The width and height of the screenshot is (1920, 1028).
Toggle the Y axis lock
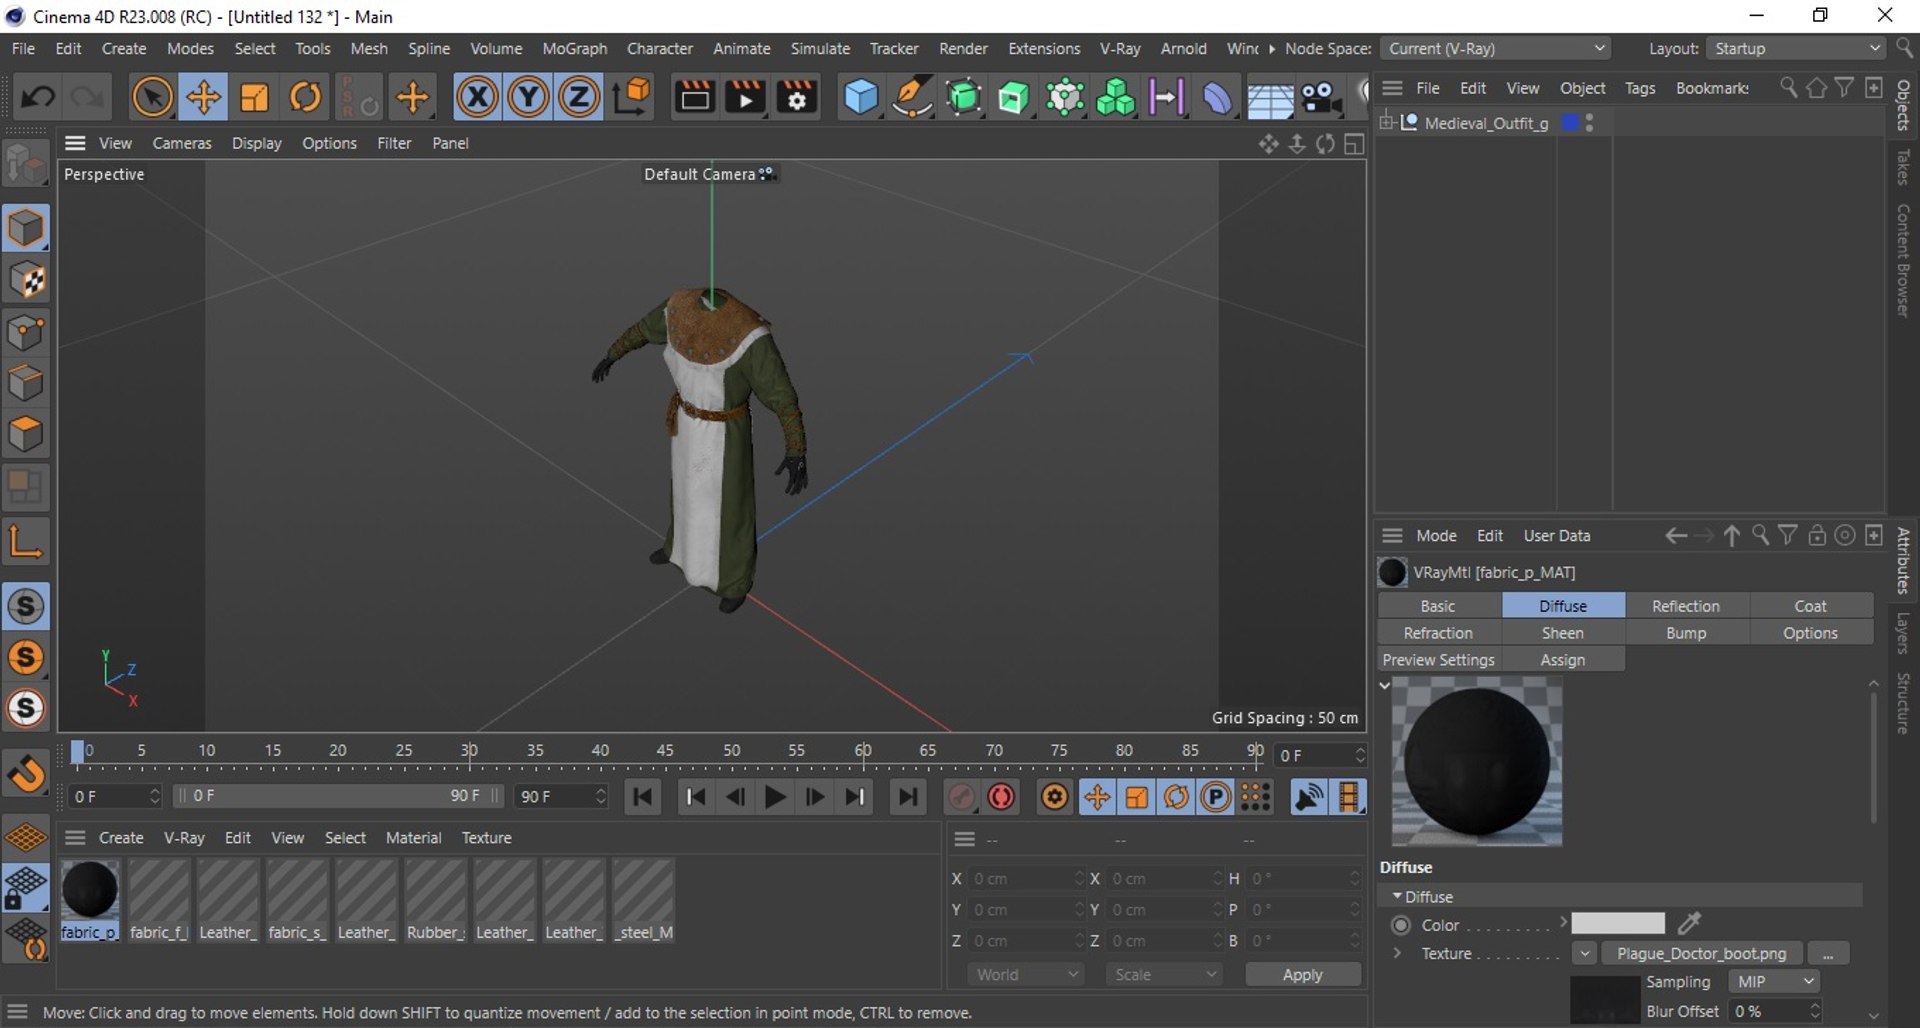(x=528, y=97)
